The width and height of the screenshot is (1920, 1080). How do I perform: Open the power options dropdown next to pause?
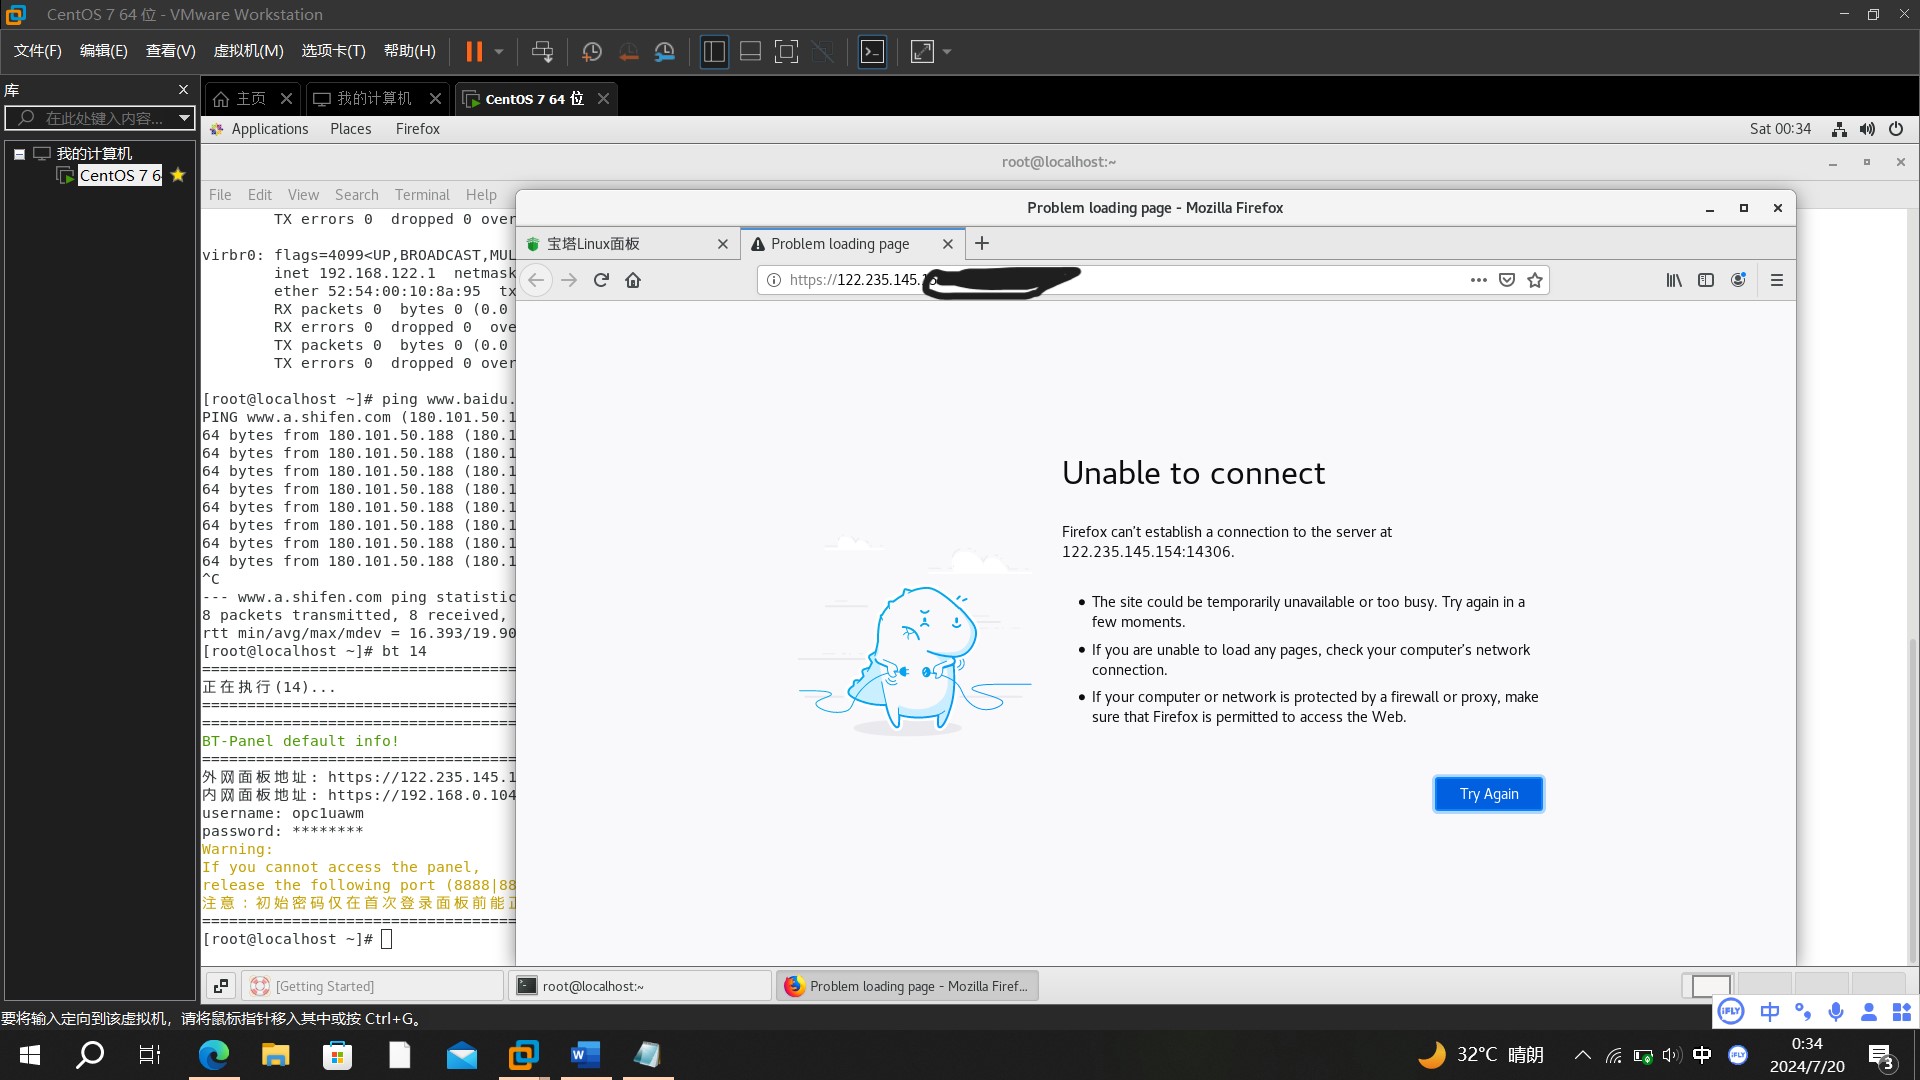(498, 51)
